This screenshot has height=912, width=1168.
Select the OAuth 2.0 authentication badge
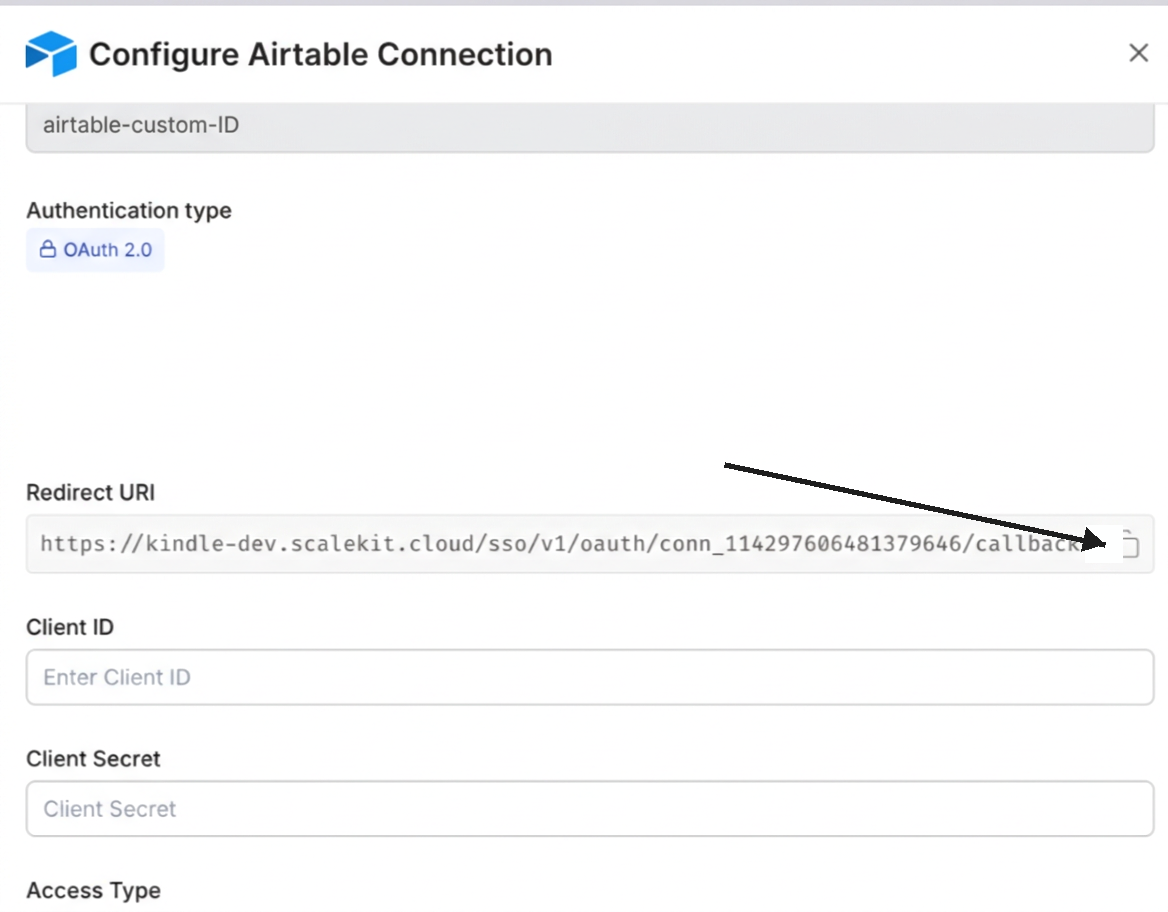pyautogui.click(x=95, y=250)
